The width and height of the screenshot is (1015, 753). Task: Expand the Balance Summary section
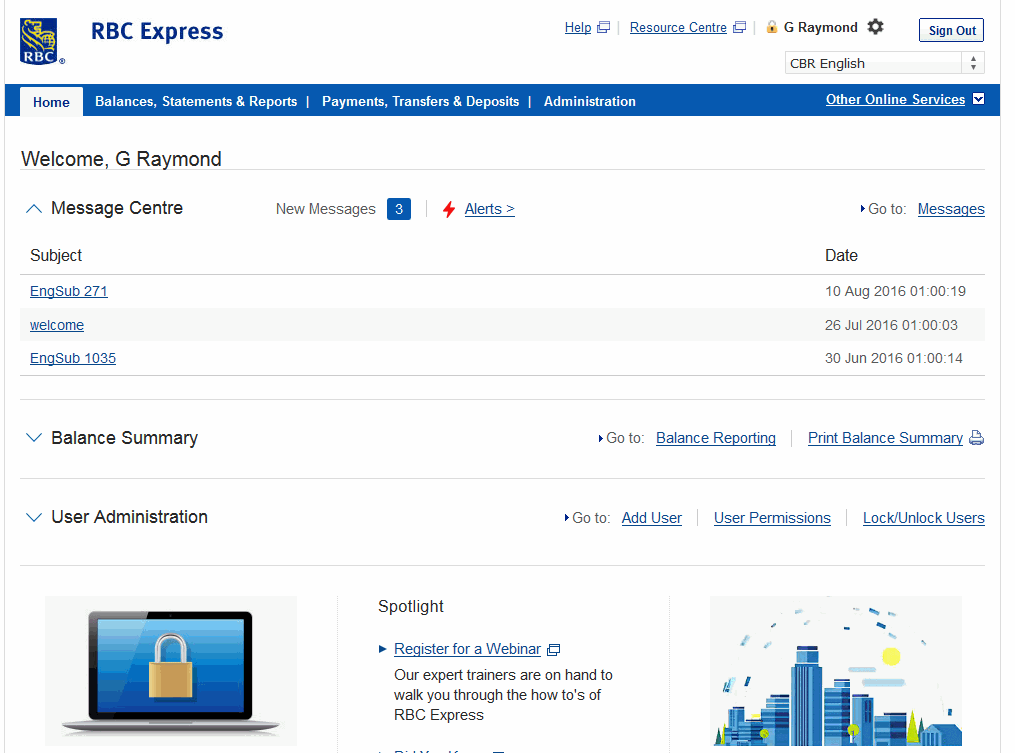pyautogui.click(x=34, y=438)
